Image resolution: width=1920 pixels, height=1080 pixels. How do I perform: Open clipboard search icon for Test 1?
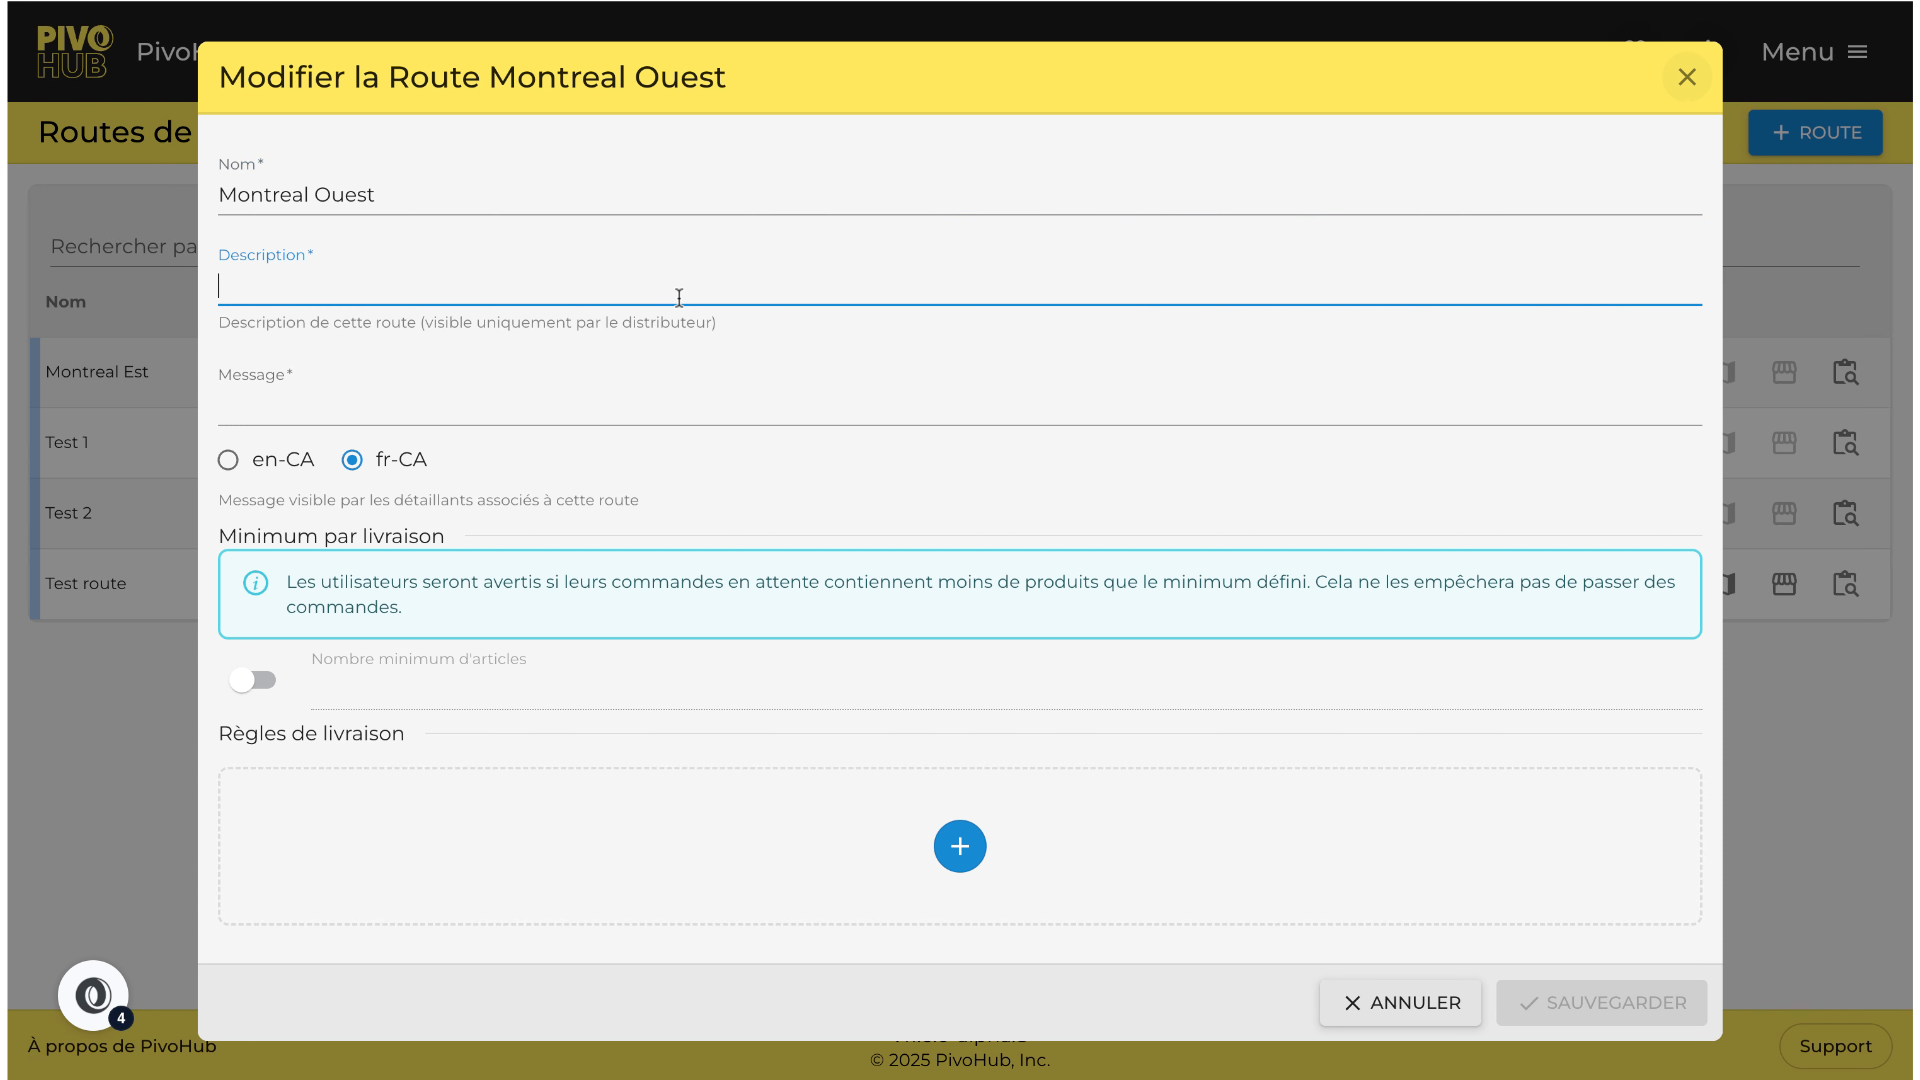tap(1845, 442)
